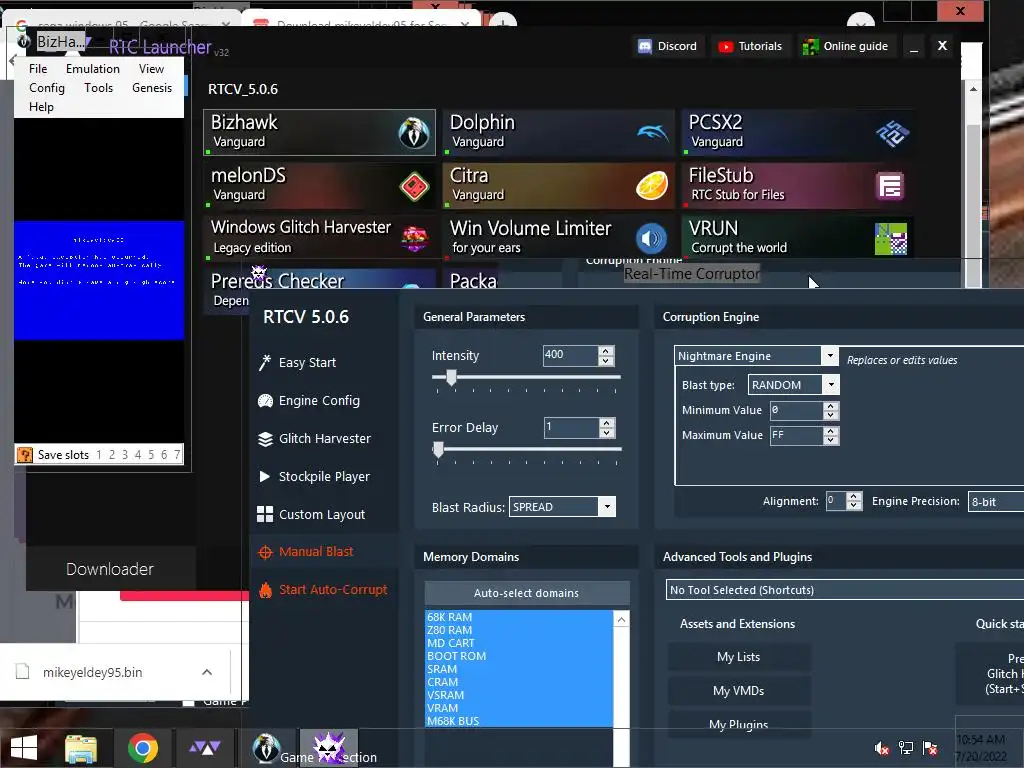Viewport: 1024px width, 768px height.
Task: Open melonDS Vanguard tile
Action: [x=319, y=185]
